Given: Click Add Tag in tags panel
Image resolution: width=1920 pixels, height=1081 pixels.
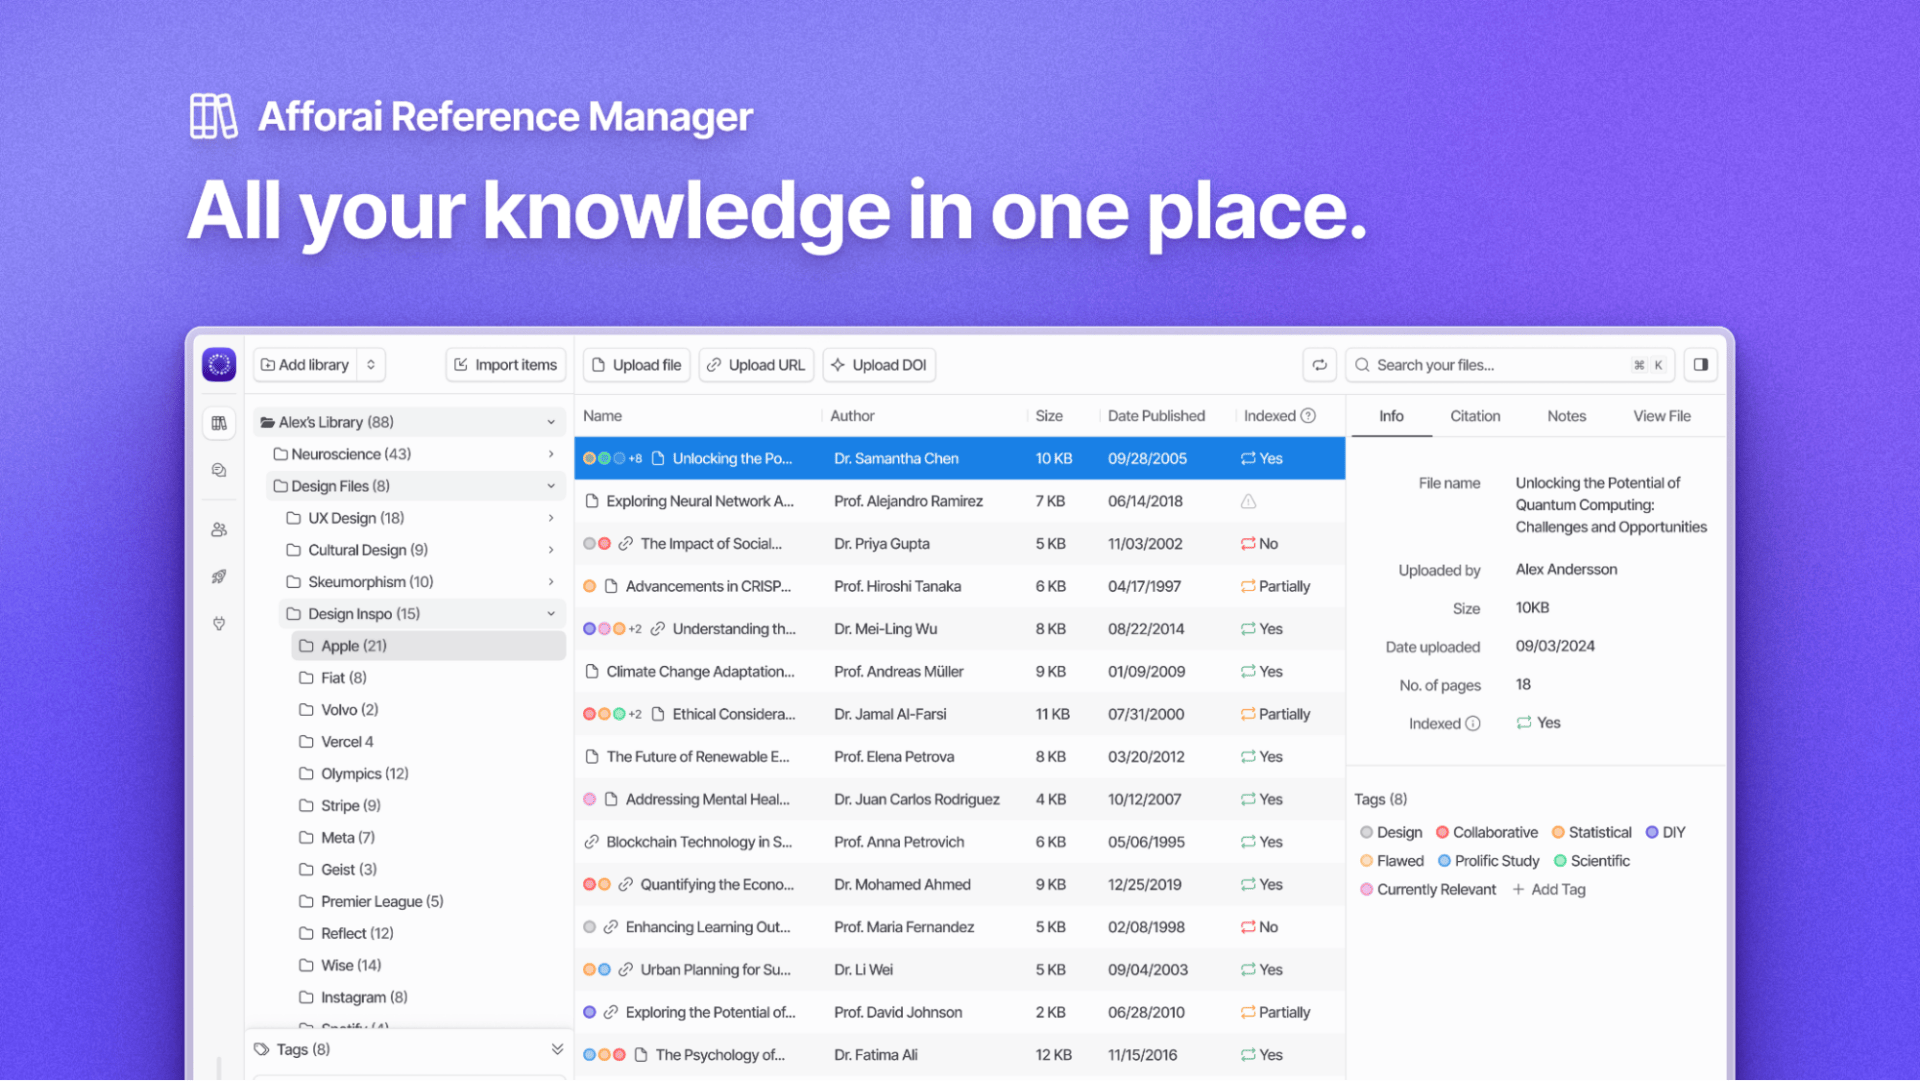Looking at the screenshot, I should [x=1549, y=889].
